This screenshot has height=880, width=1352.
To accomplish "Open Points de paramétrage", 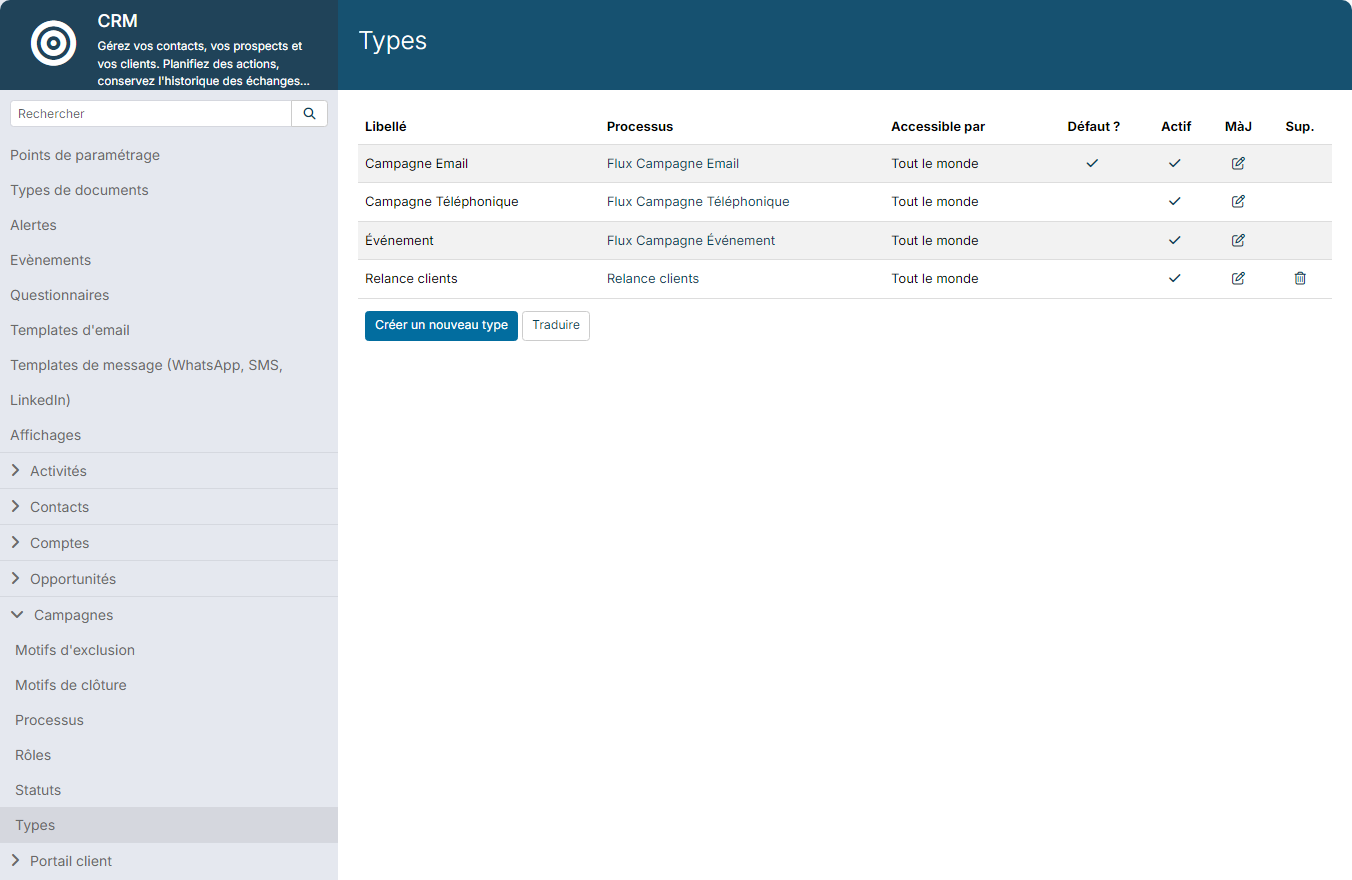I will click(85, 155).
